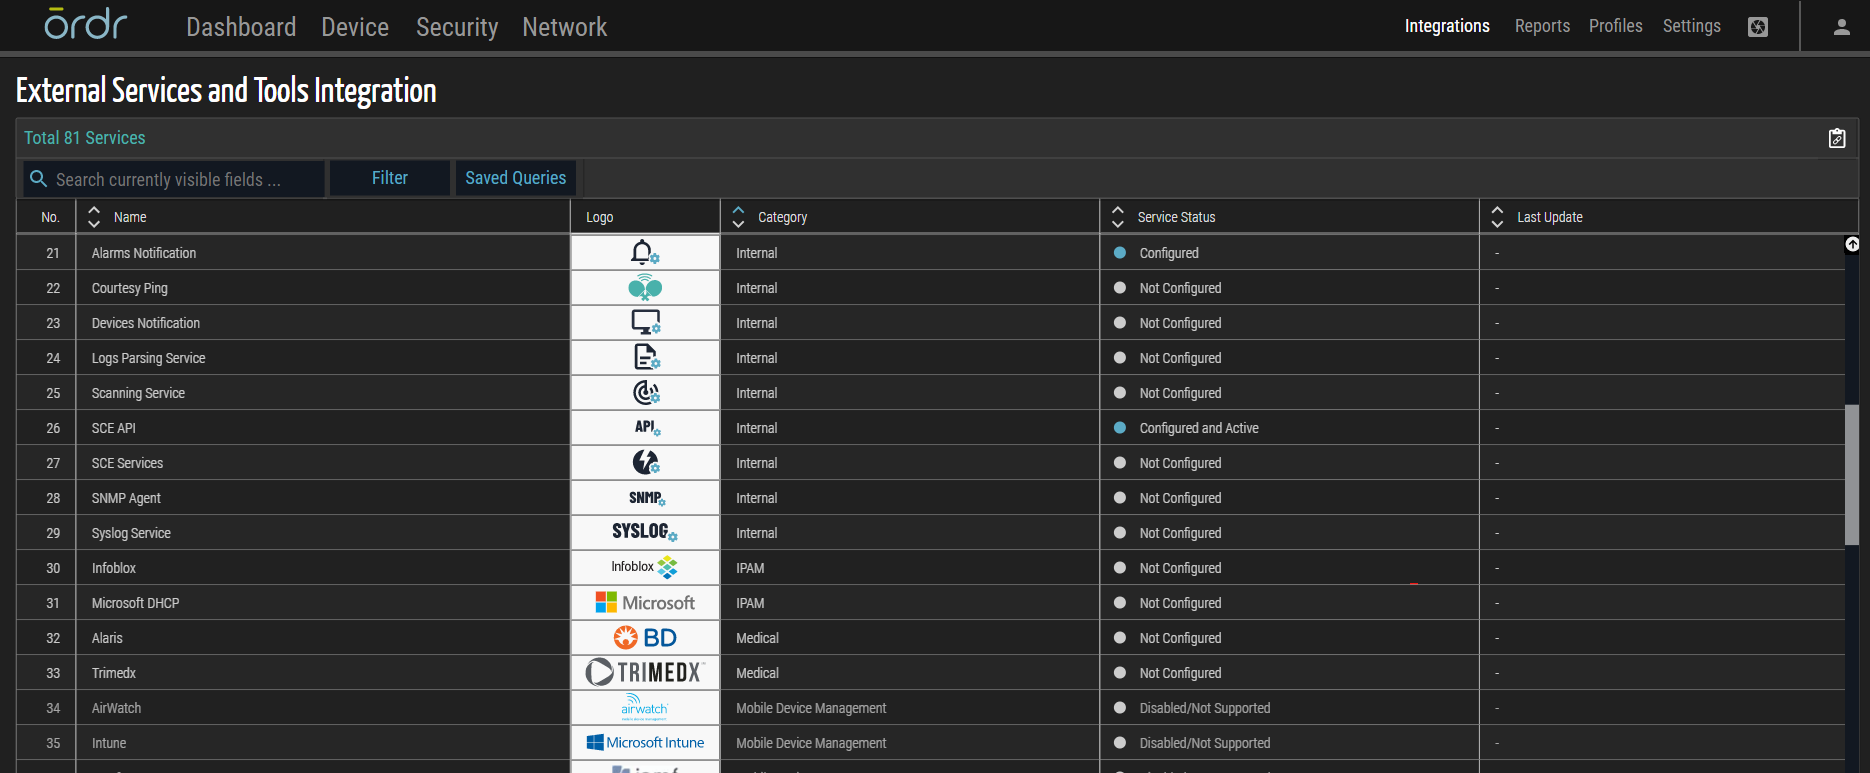Viewport: 1870px width, 773px height.
Task: Click the Scanning Service radar logo
Action: coord(645,393)
